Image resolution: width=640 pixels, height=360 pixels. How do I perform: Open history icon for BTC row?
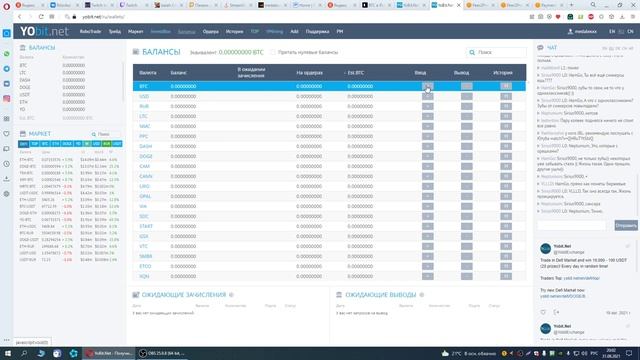506,86
